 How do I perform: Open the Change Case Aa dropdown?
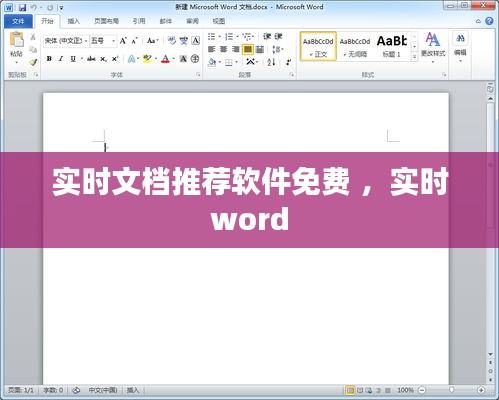pos(153,41)
